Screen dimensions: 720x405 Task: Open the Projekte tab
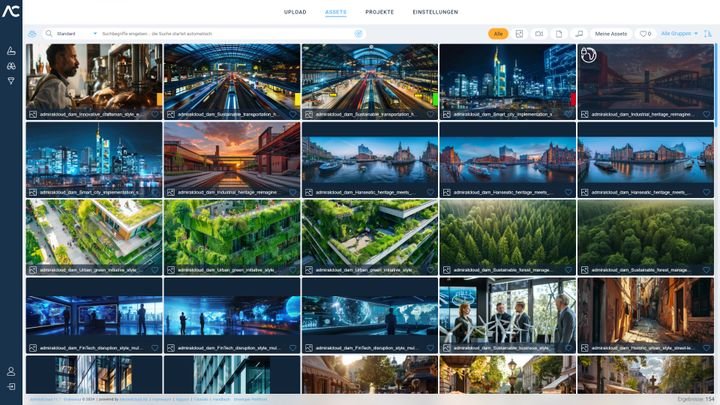tap(379, 12)
